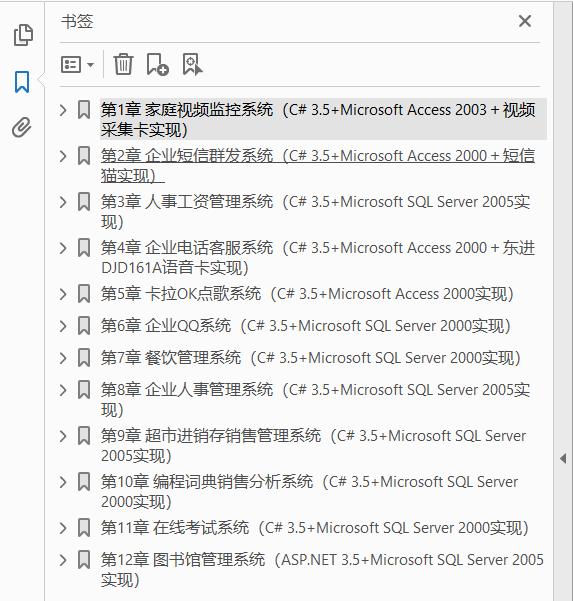This screenshot has width=573, height=601.
Task: Collapse the navigation pane with the triangle arrow
Action: pos(563,458)
